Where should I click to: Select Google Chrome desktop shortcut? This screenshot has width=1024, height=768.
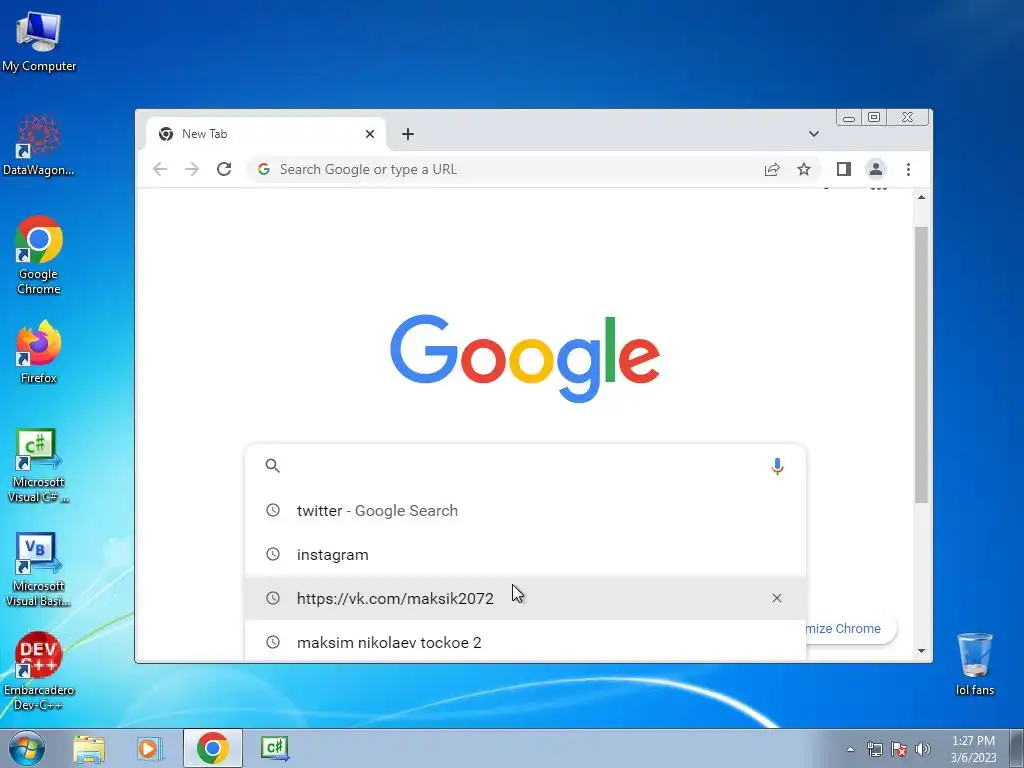click(39, 255)
